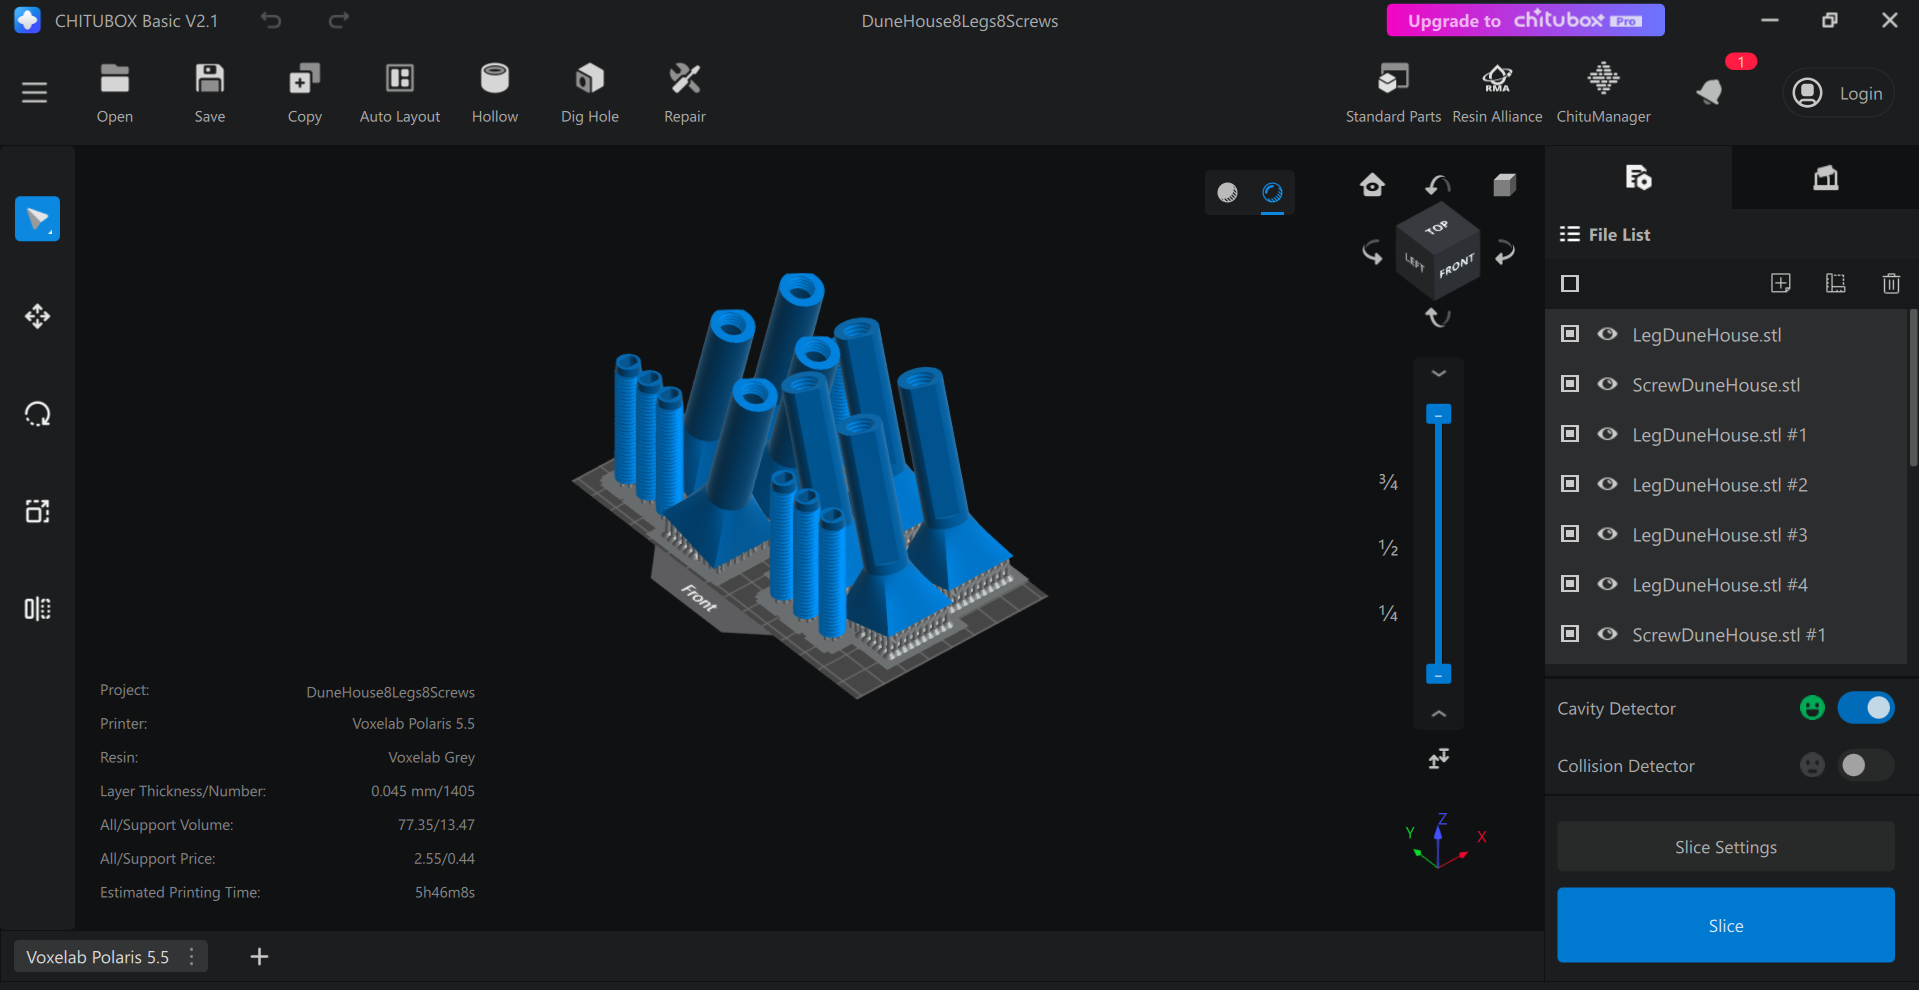
Task: Undo the last action
Action: [271, 20]
